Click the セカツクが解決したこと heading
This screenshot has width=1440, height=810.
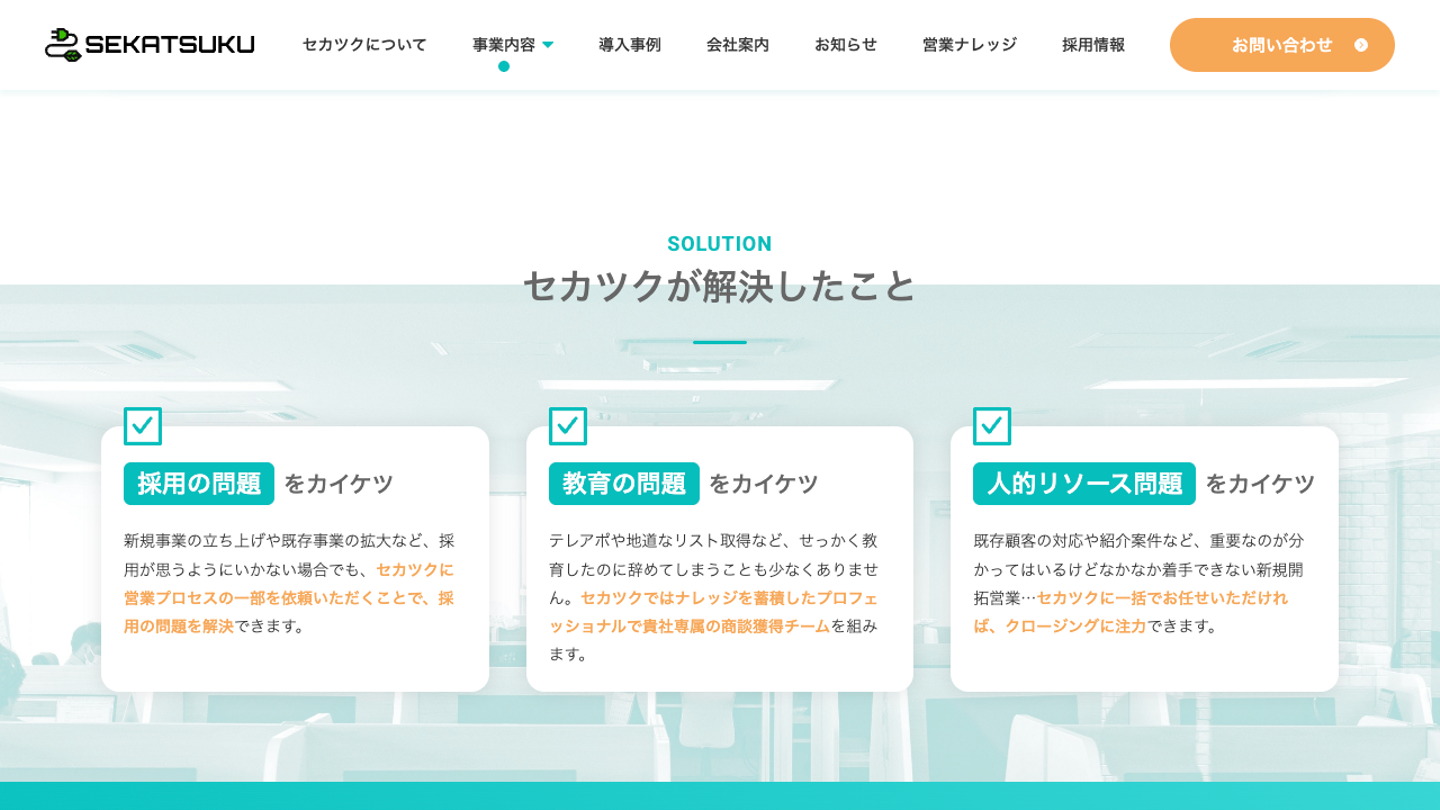point(719,286)
